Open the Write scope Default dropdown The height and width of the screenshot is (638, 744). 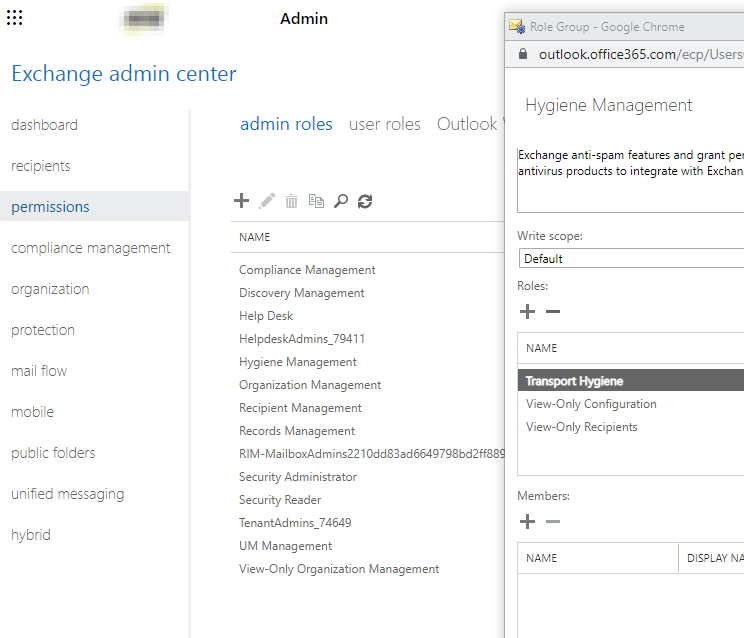631,259
